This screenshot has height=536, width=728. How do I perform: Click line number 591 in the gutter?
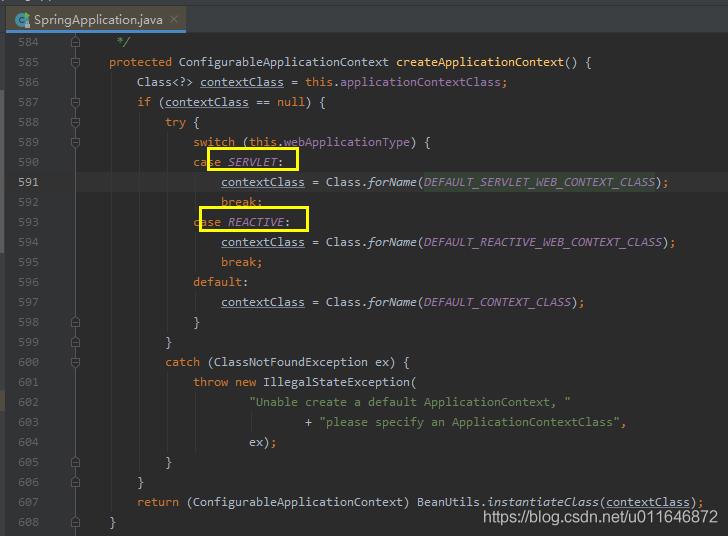pos(28,182)
